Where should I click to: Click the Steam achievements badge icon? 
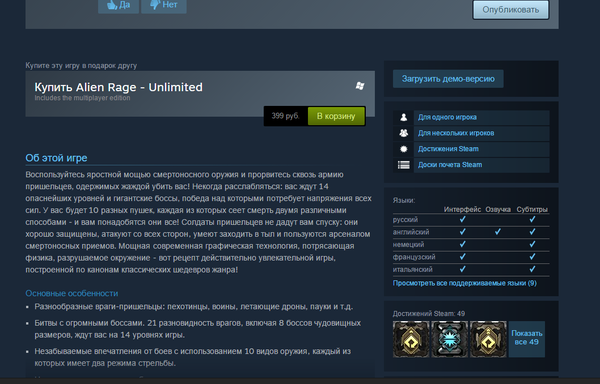[403, 149]
